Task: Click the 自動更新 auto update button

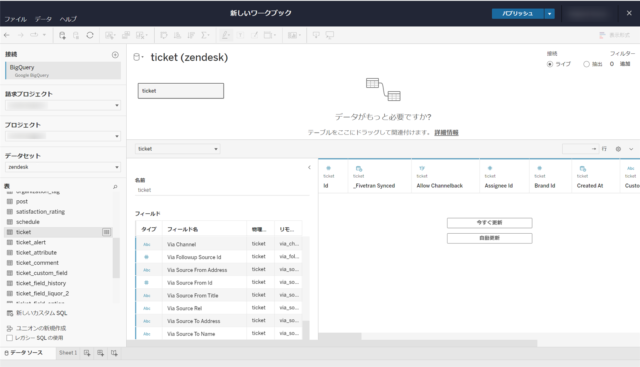Action: click(x=489, y=238)
